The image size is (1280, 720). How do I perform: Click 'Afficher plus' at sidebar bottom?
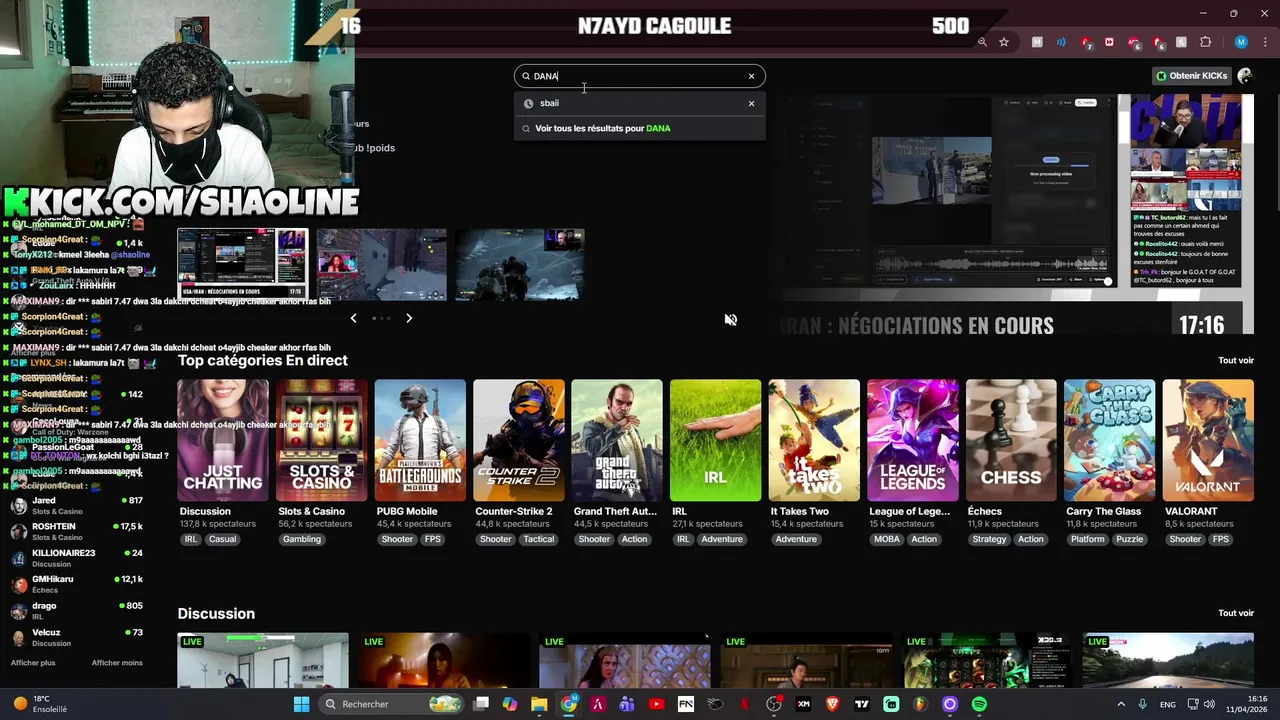point(33,662)
